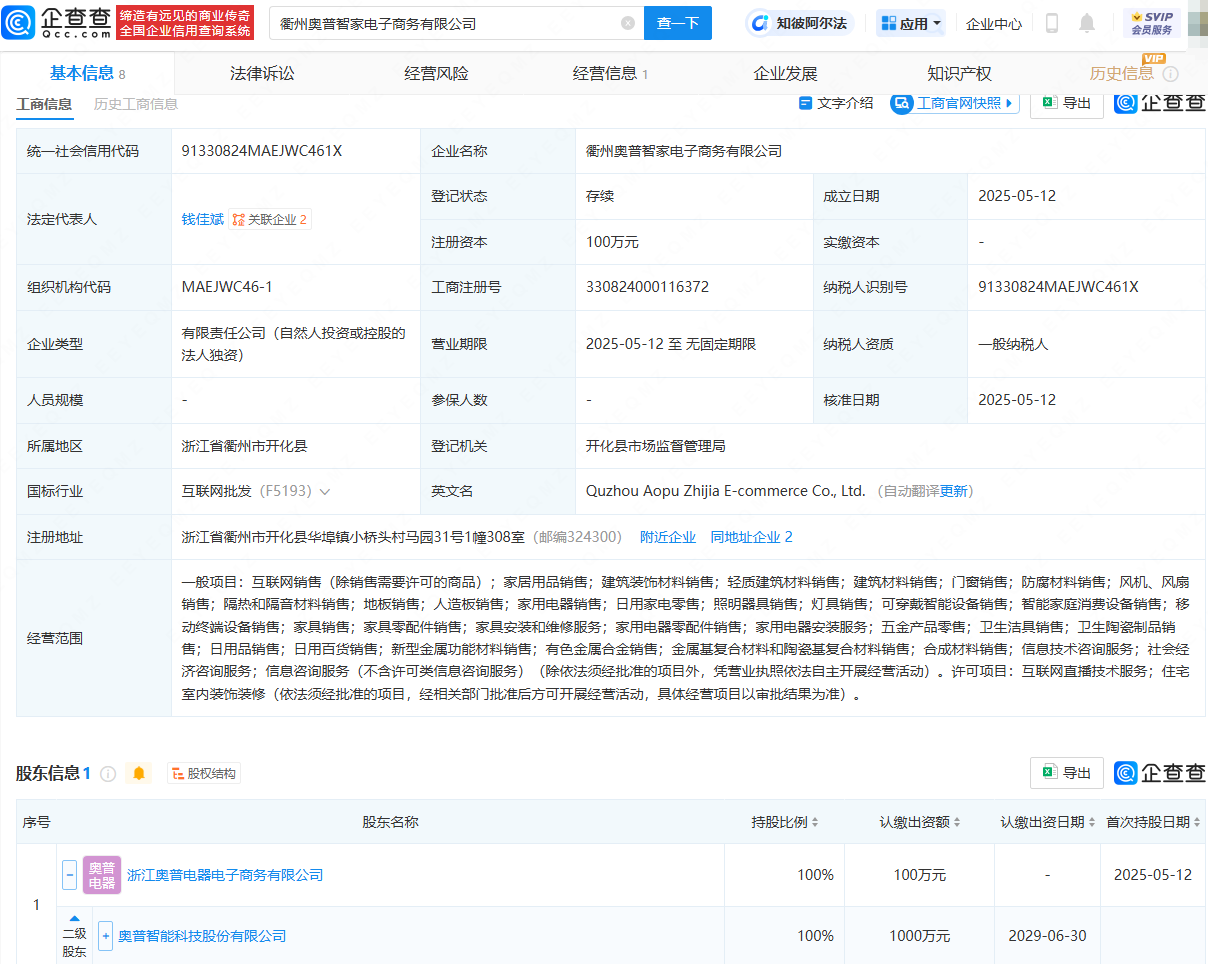This screenshot has width=1208, height=964.
Task: Open the mobile app phone icon
Action: pyautogui.click(x=1052, y=23)
